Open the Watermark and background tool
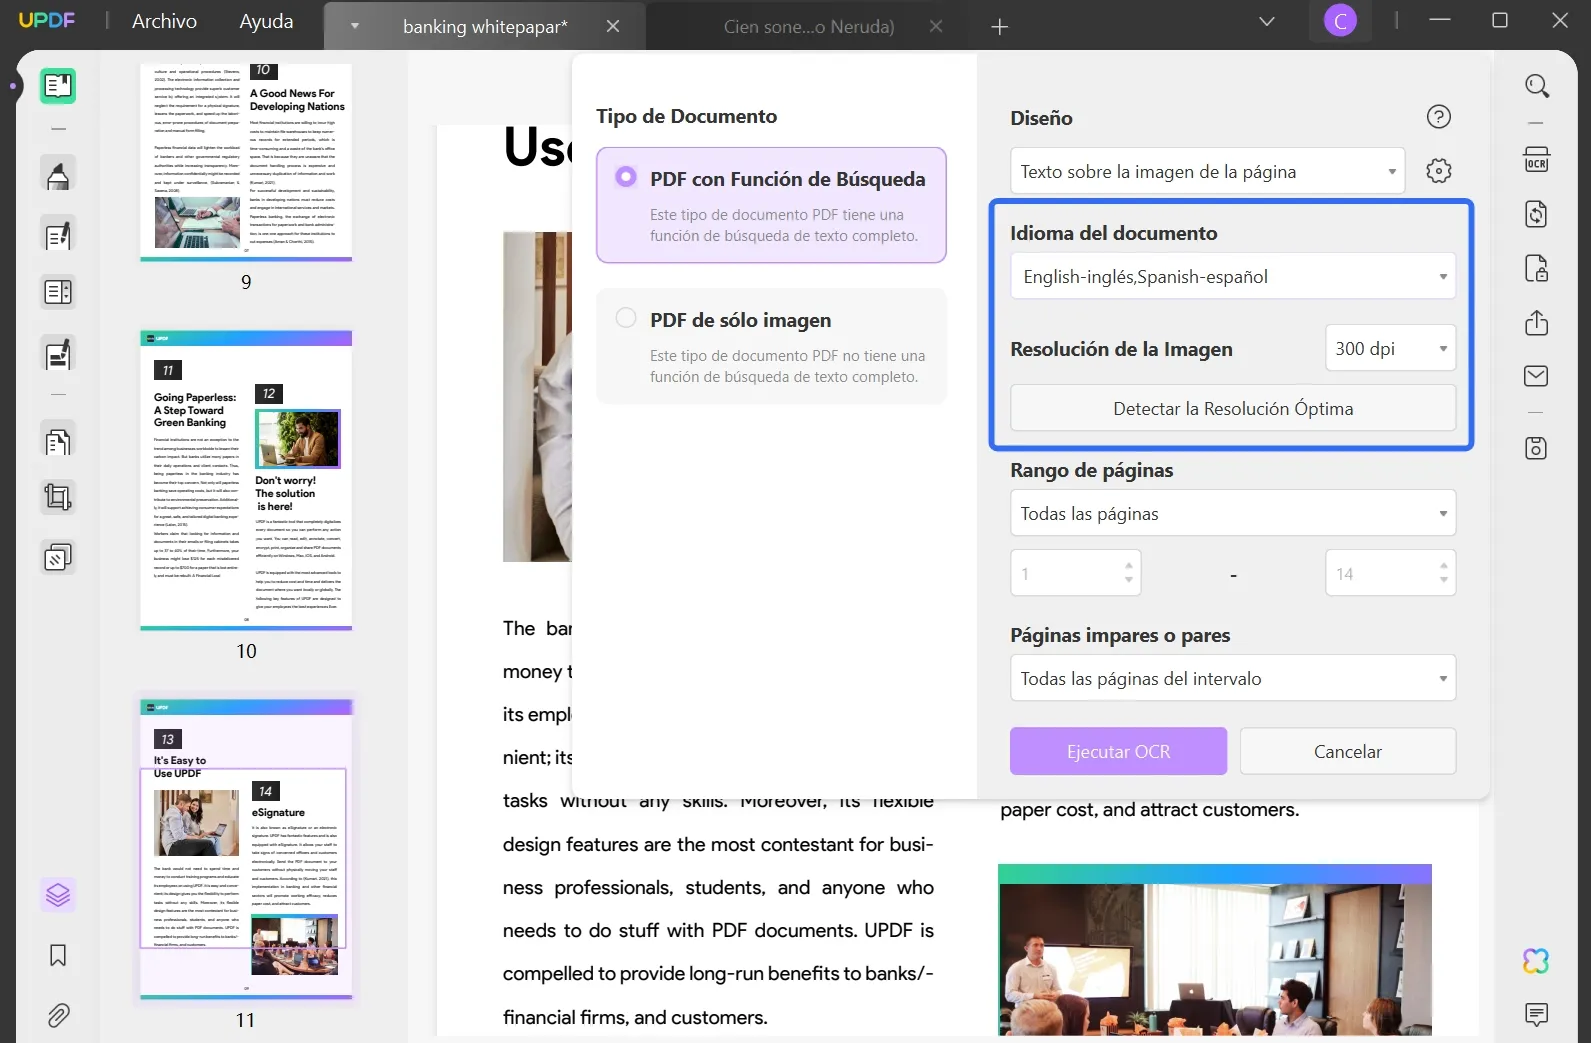The image size is (1591, 1043). coord(58,556)
